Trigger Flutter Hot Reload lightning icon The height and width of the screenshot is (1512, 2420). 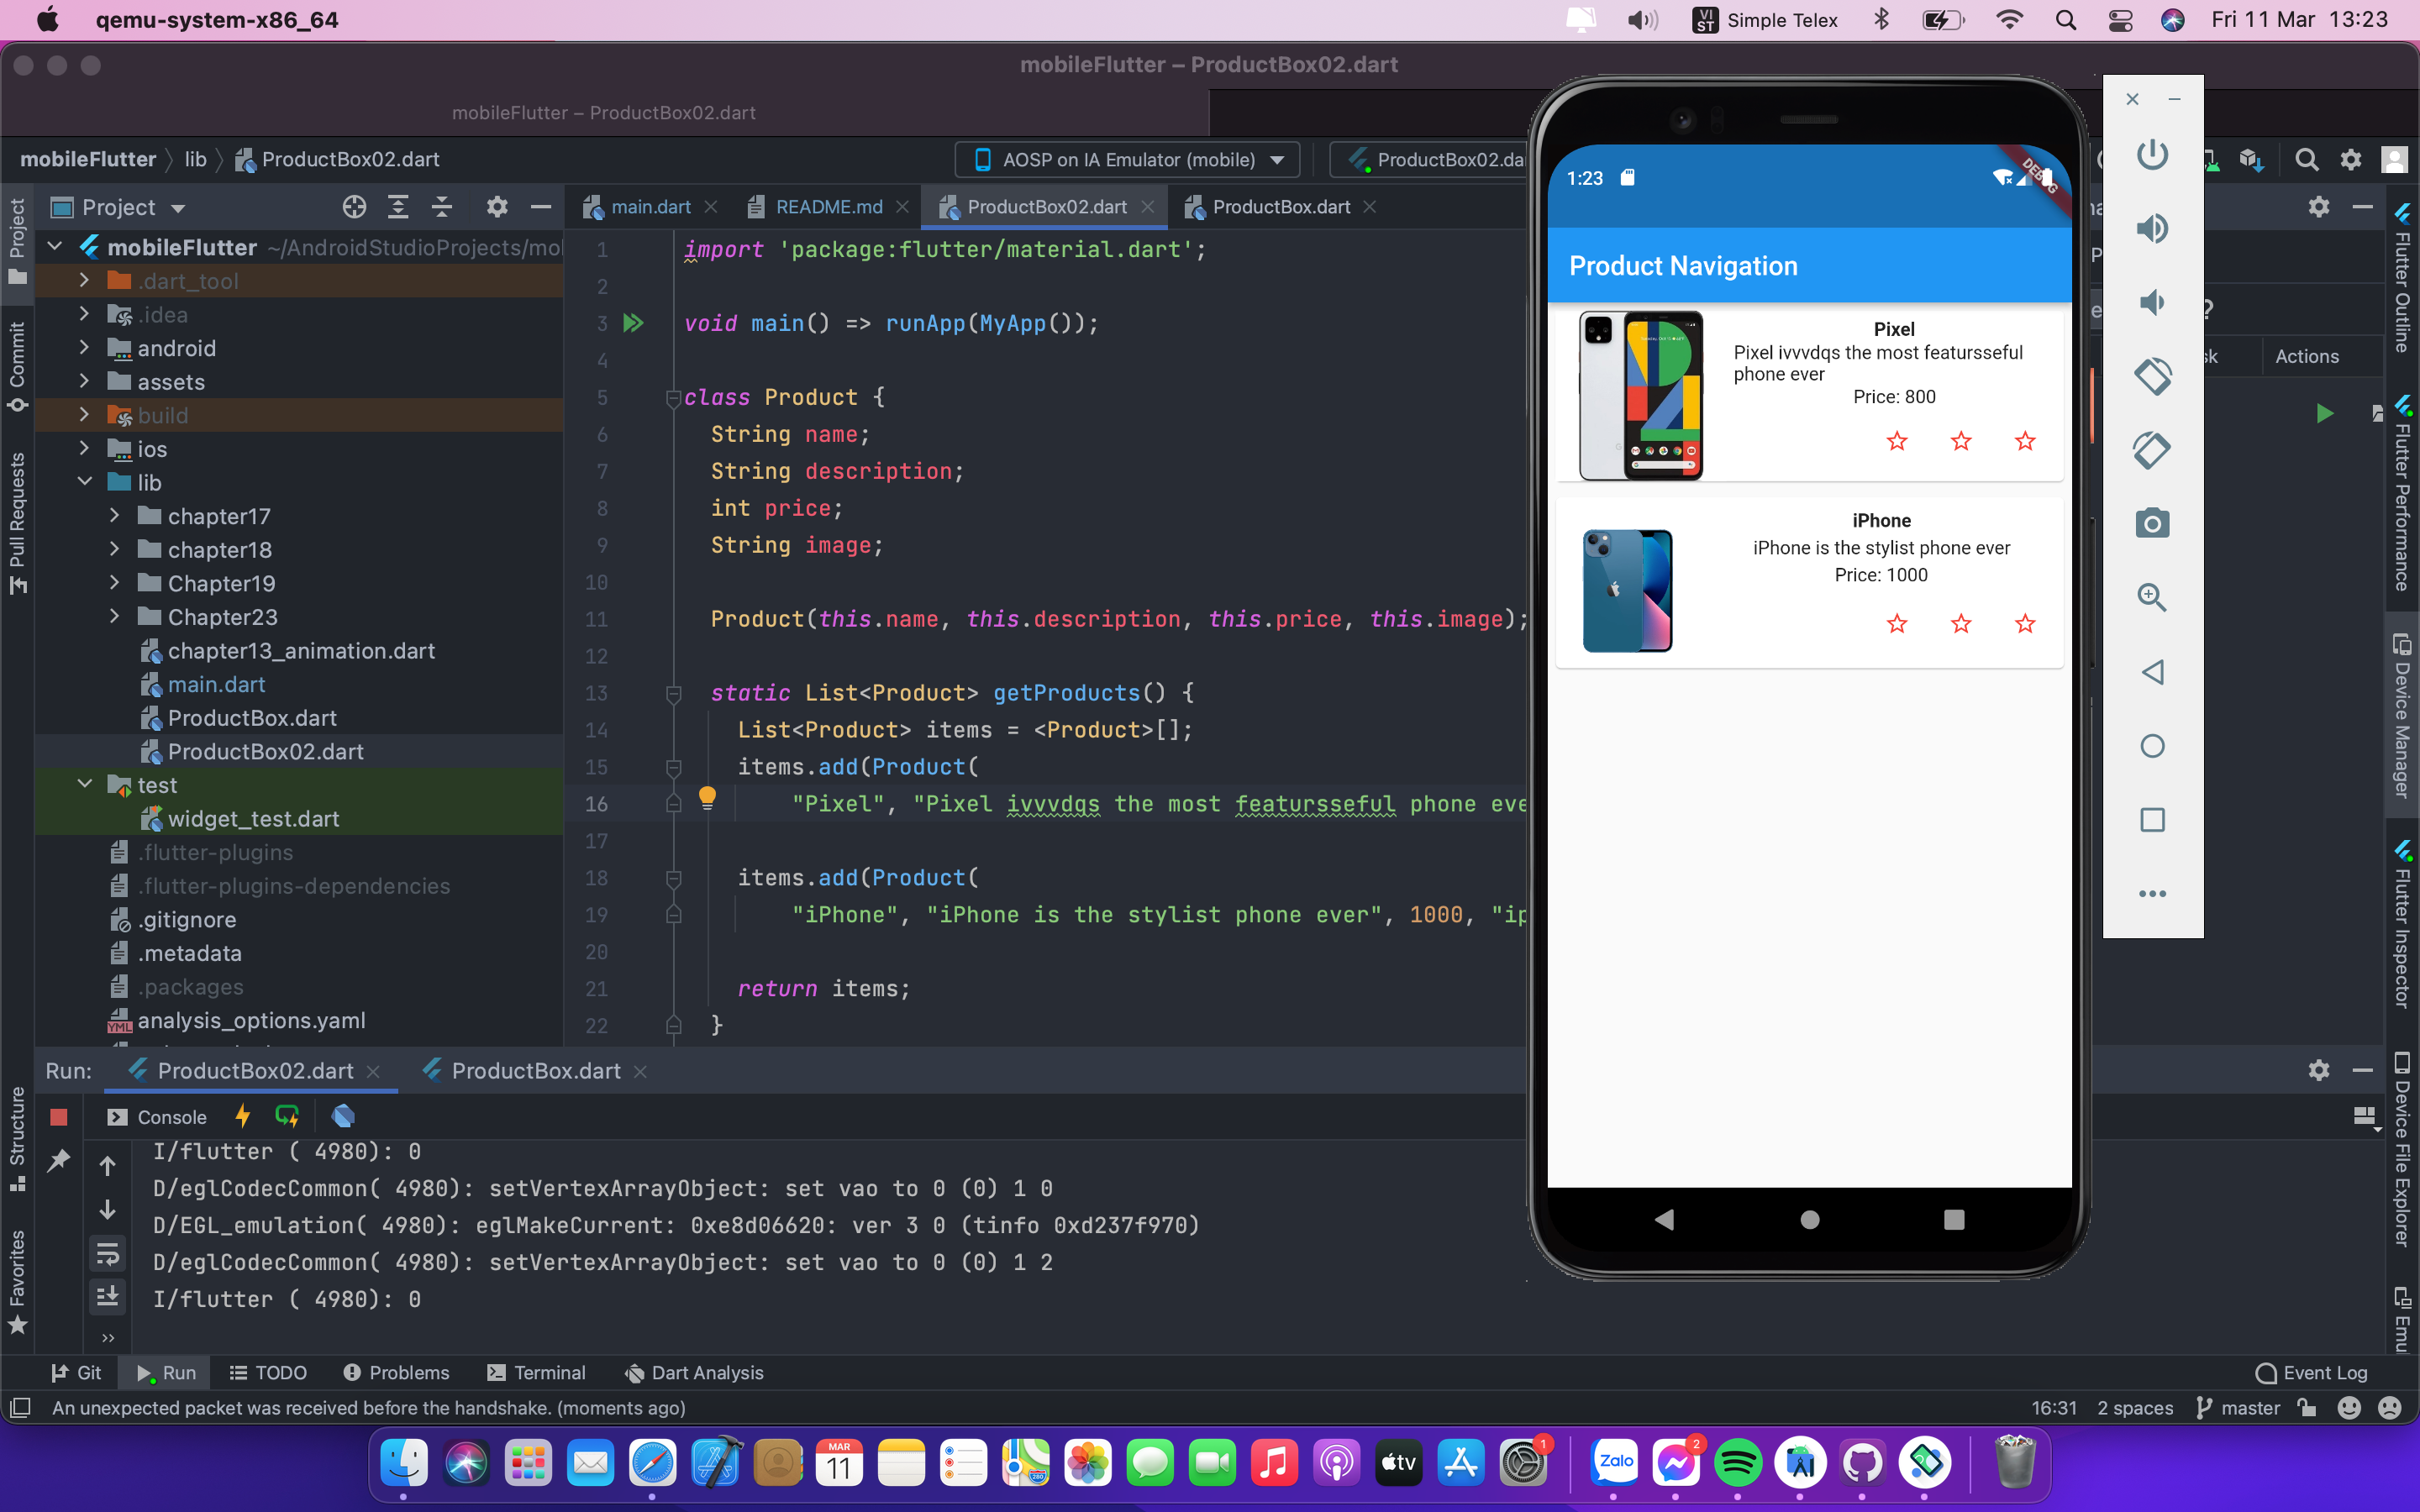[242, 1116]
